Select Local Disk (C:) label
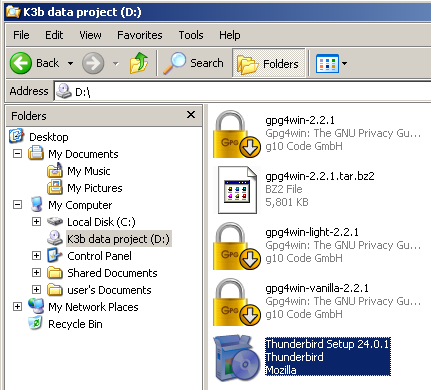Image resolution: width=431 pixels, height=390 pixels. click(101, 222)
